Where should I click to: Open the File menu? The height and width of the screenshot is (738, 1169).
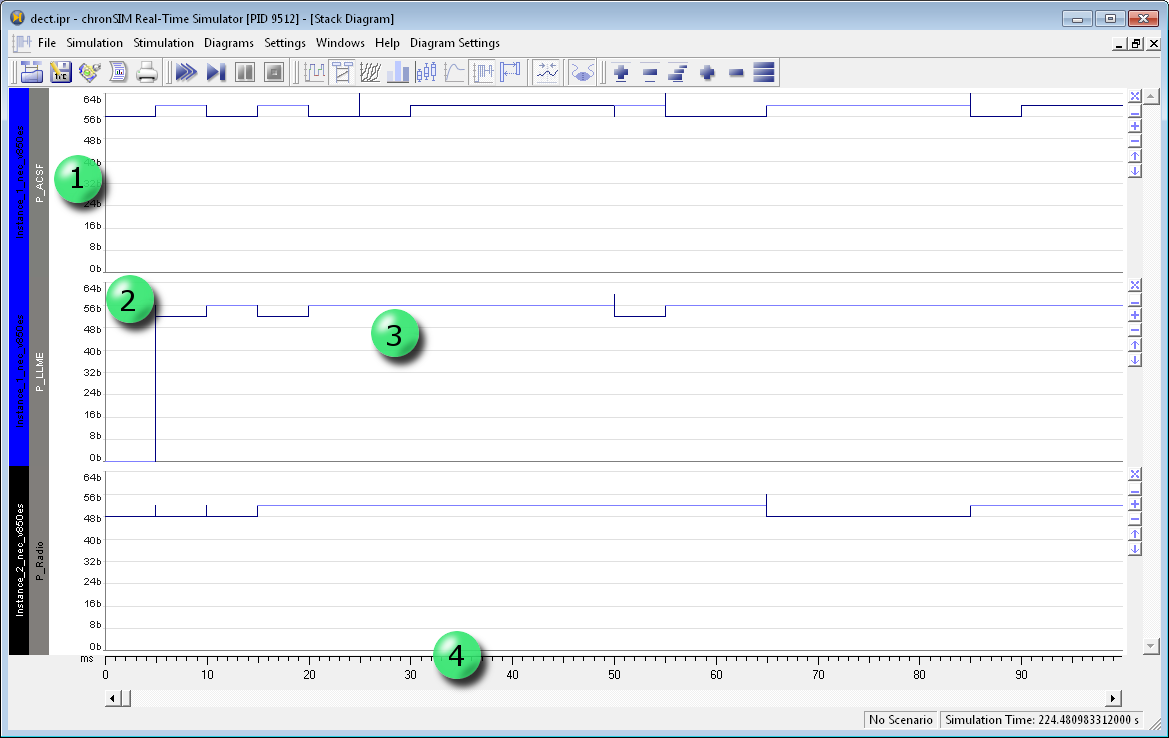pyautogui.click(x=47, y=43)
